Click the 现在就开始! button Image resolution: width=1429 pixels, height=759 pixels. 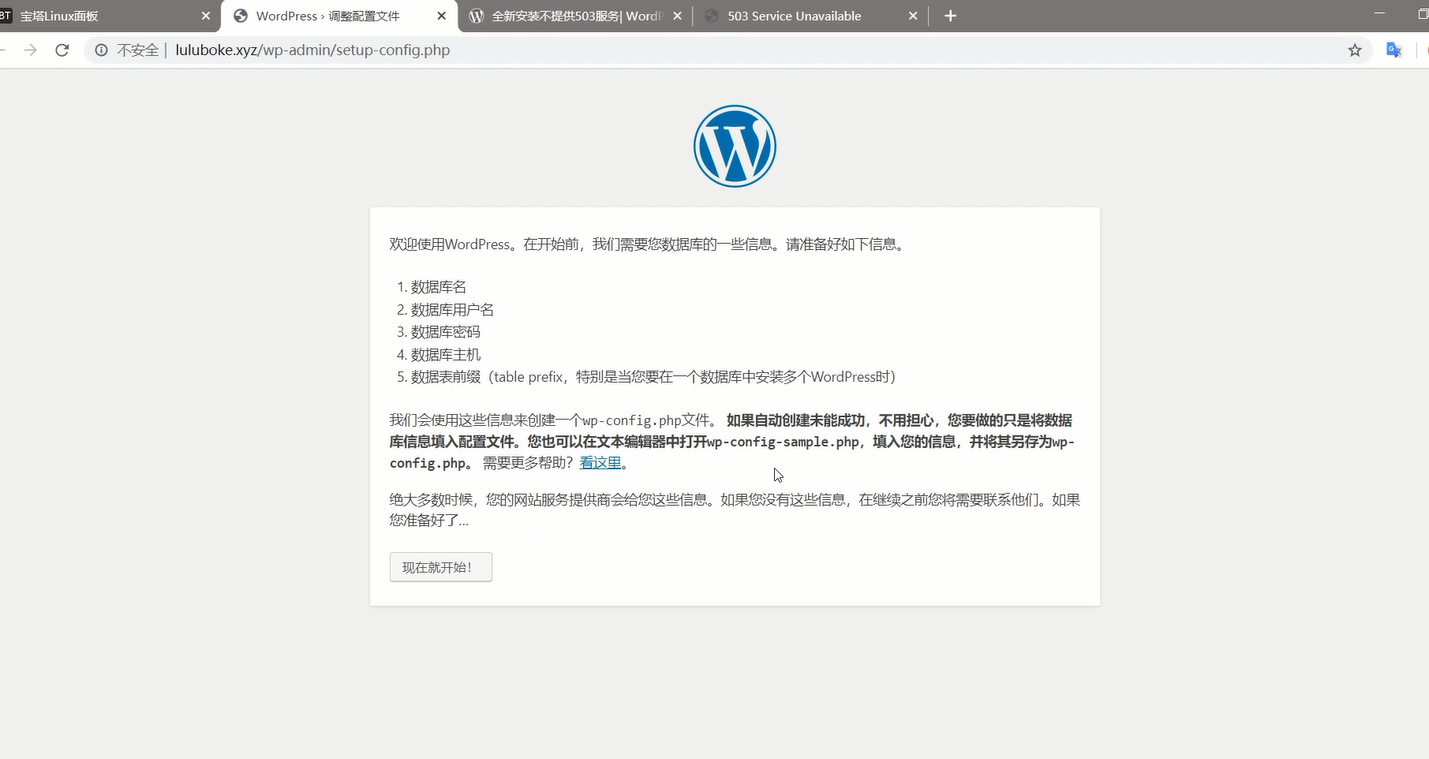coord(441,567)
